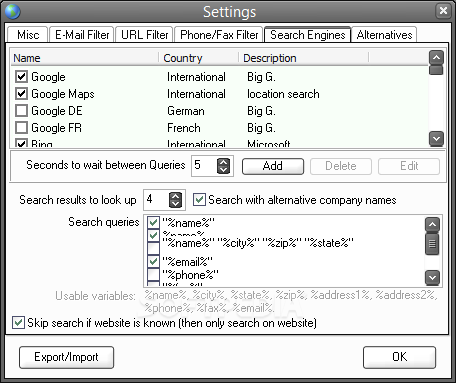Viewport: 456px width, 383px height.
Task: Click the "French" country cell
Action: pyautogui.click(x=184, y=128)
